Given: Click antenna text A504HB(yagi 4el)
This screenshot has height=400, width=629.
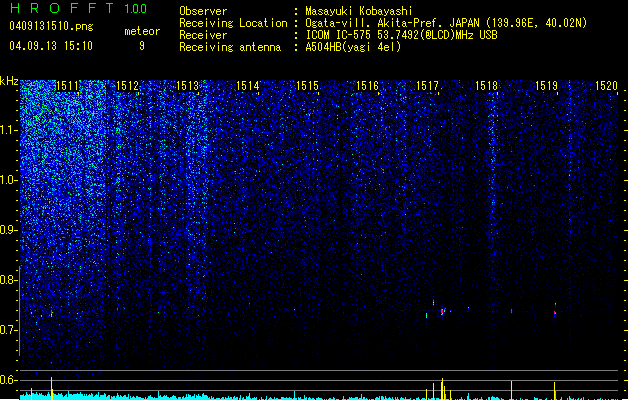Looking at the screenshot, I should coord(353,47).
